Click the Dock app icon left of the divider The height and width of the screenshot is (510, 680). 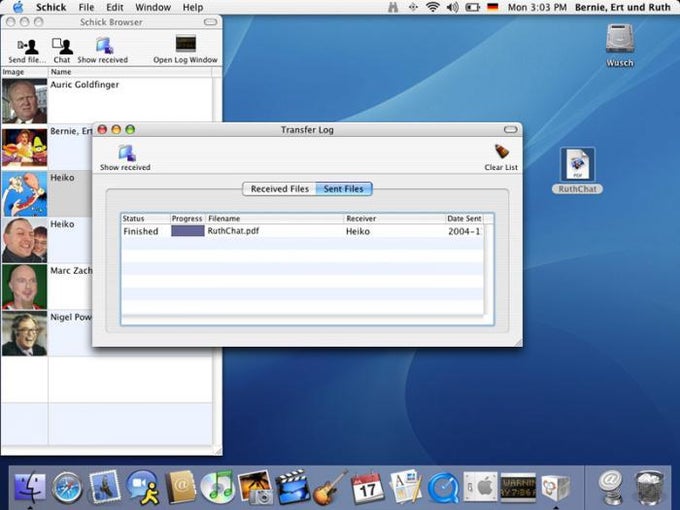click(x=556, y=488)
